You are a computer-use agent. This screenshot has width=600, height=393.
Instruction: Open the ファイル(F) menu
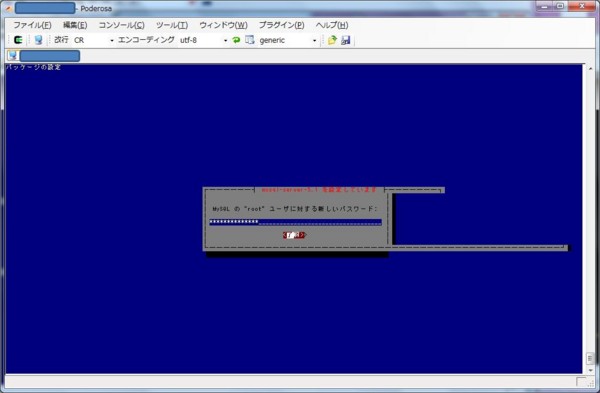33,25
